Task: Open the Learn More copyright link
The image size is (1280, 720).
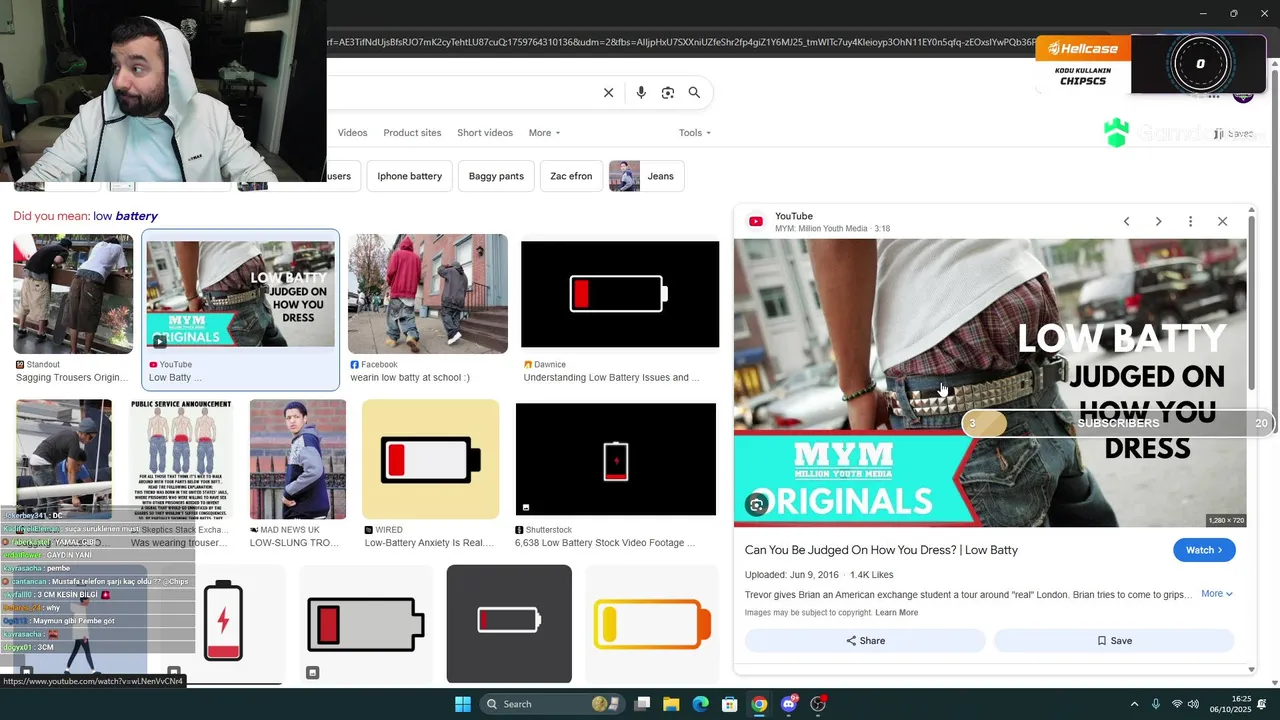Action: [896, 613]
